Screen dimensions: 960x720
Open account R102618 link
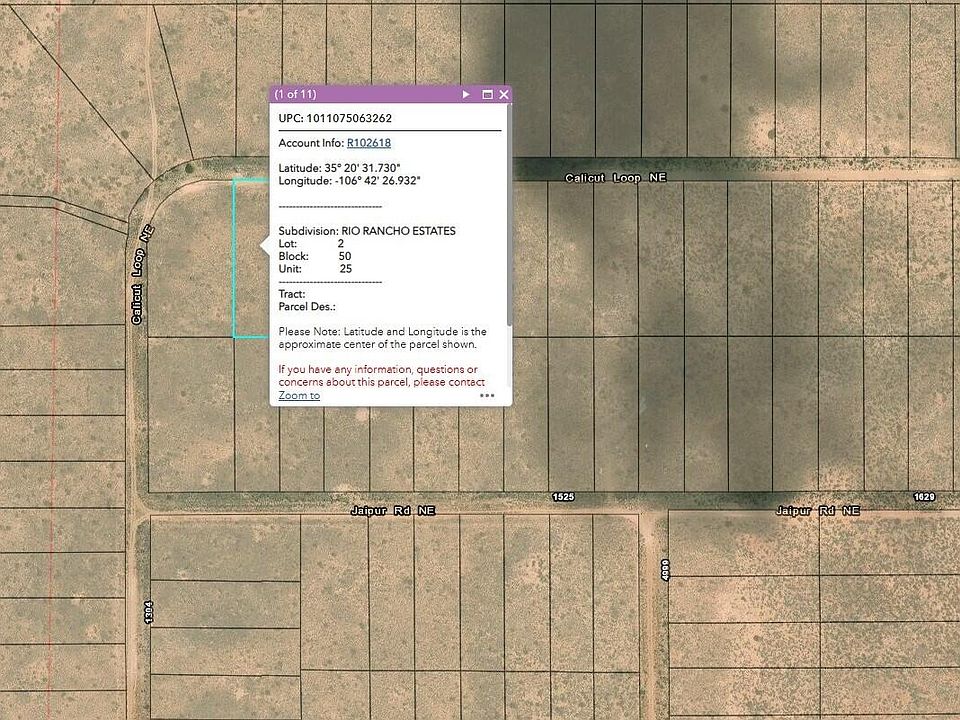coord(369,143)
